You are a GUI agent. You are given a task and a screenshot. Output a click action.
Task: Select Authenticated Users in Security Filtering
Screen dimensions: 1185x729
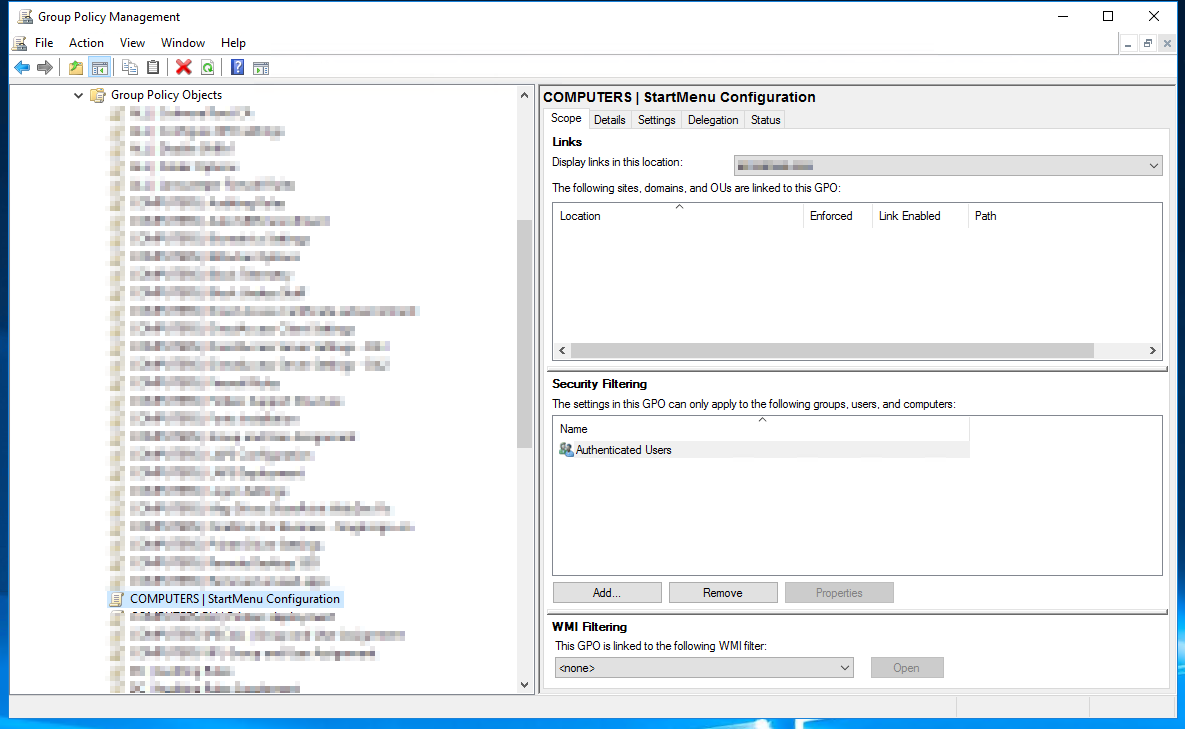pyautogui.click(x=623, y=450)
